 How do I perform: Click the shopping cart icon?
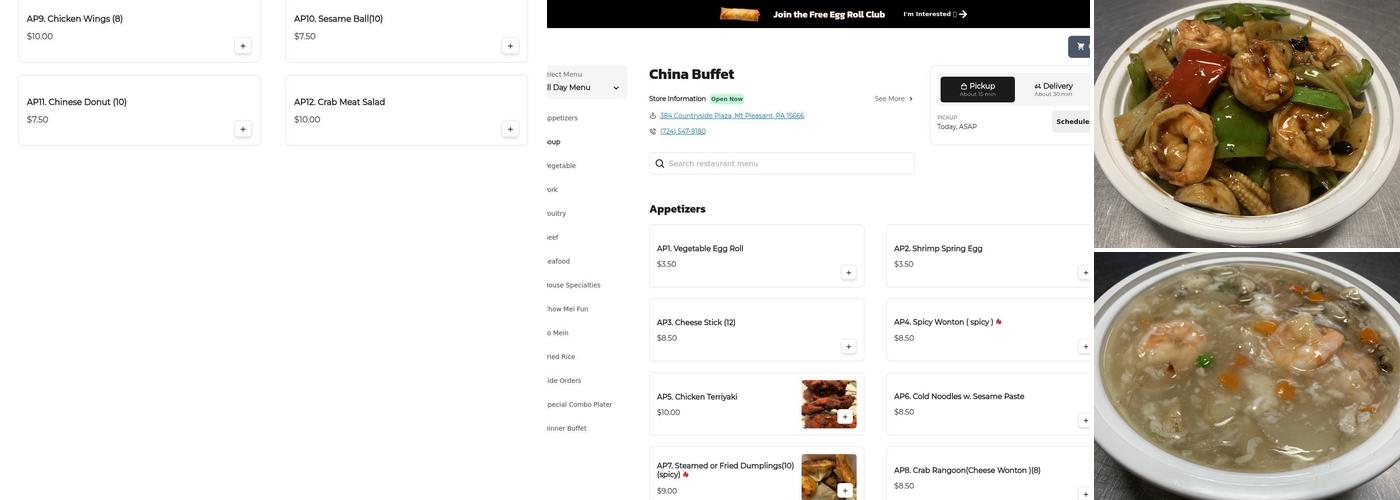(x=1080, y=47)
